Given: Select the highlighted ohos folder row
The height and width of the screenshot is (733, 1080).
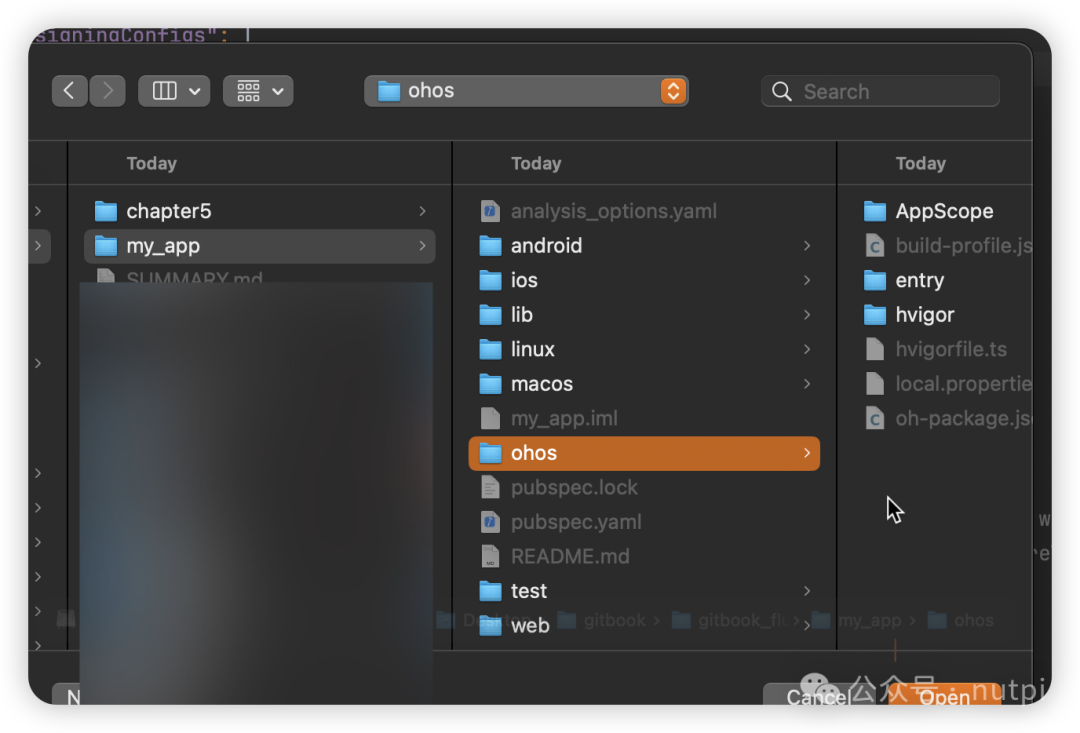Looking at the screenshot, I should coord(644,453).
